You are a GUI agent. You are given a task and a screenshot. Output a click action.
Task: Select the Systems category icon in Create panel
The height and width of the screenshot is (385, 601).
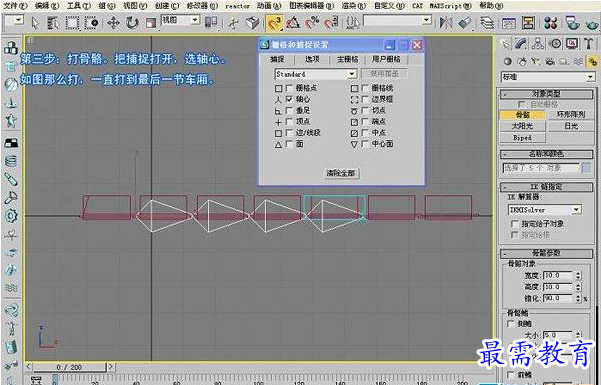tap(593, 61)
